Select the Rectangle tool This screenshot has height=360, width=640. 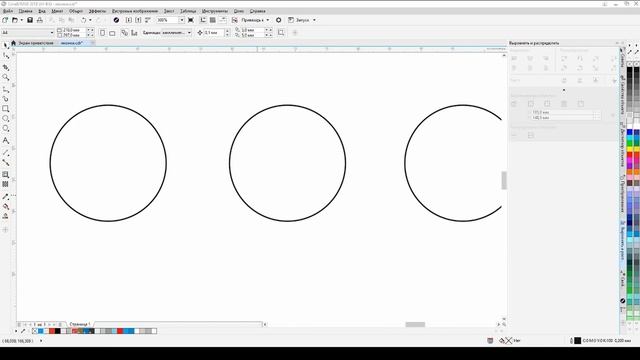[6, 109]
